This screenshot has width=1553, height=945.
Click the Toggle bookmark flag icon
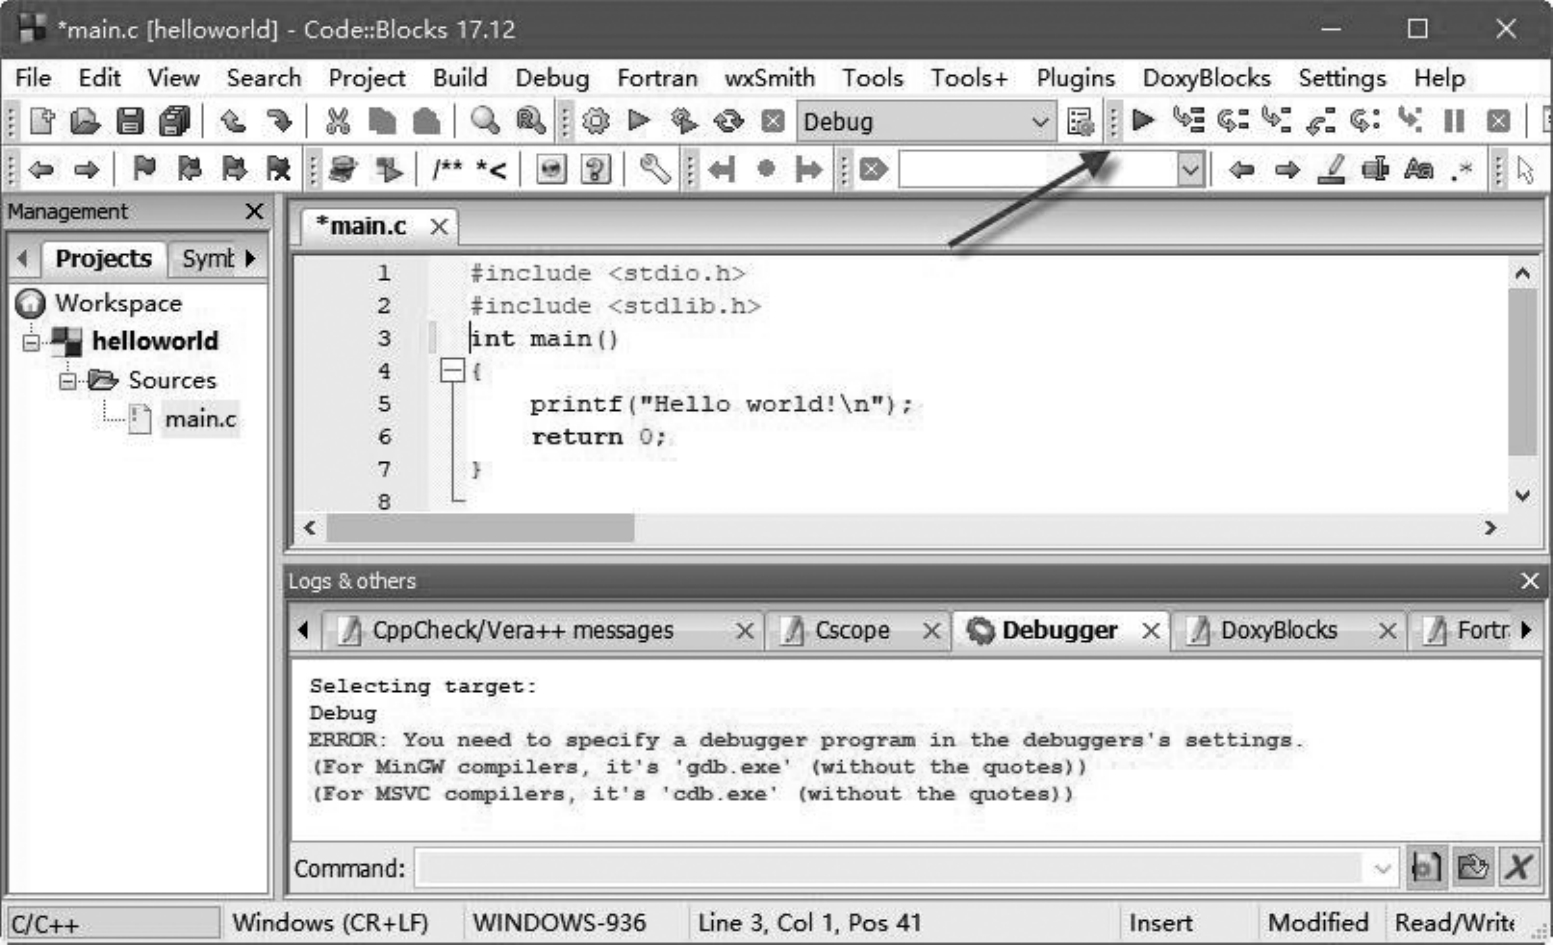click(144, 169)
